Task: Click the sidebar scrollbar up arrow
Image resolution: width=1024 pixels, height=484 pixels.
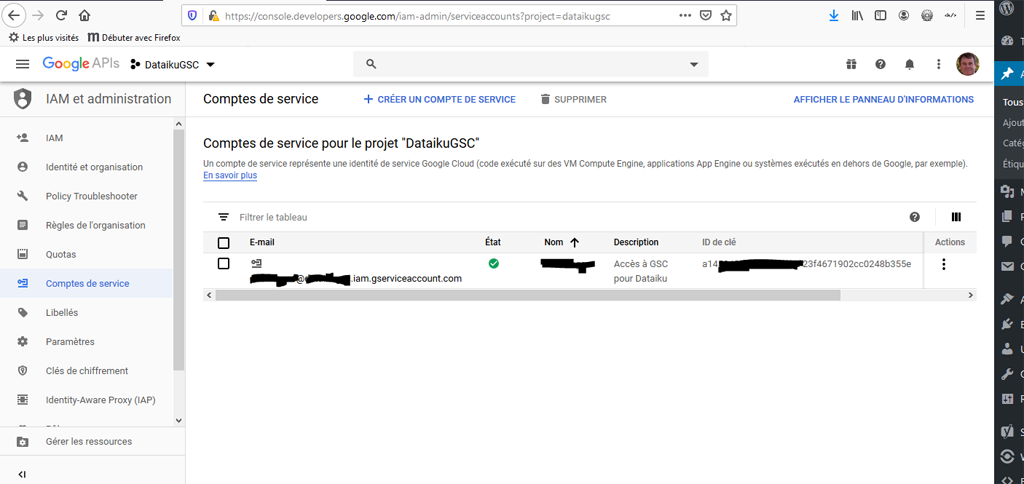Action: point(179,124)
